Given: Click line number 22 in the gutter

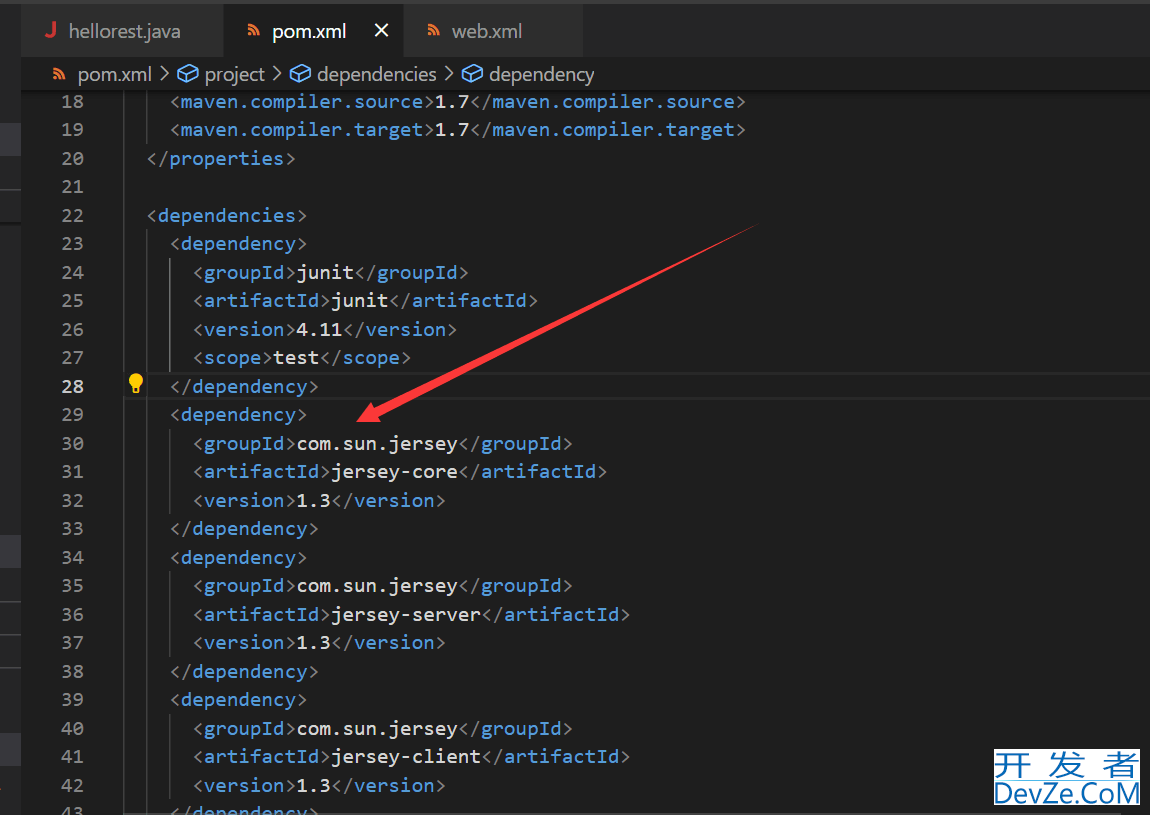Looking at the screenshot, I should [x=73, y=216].
